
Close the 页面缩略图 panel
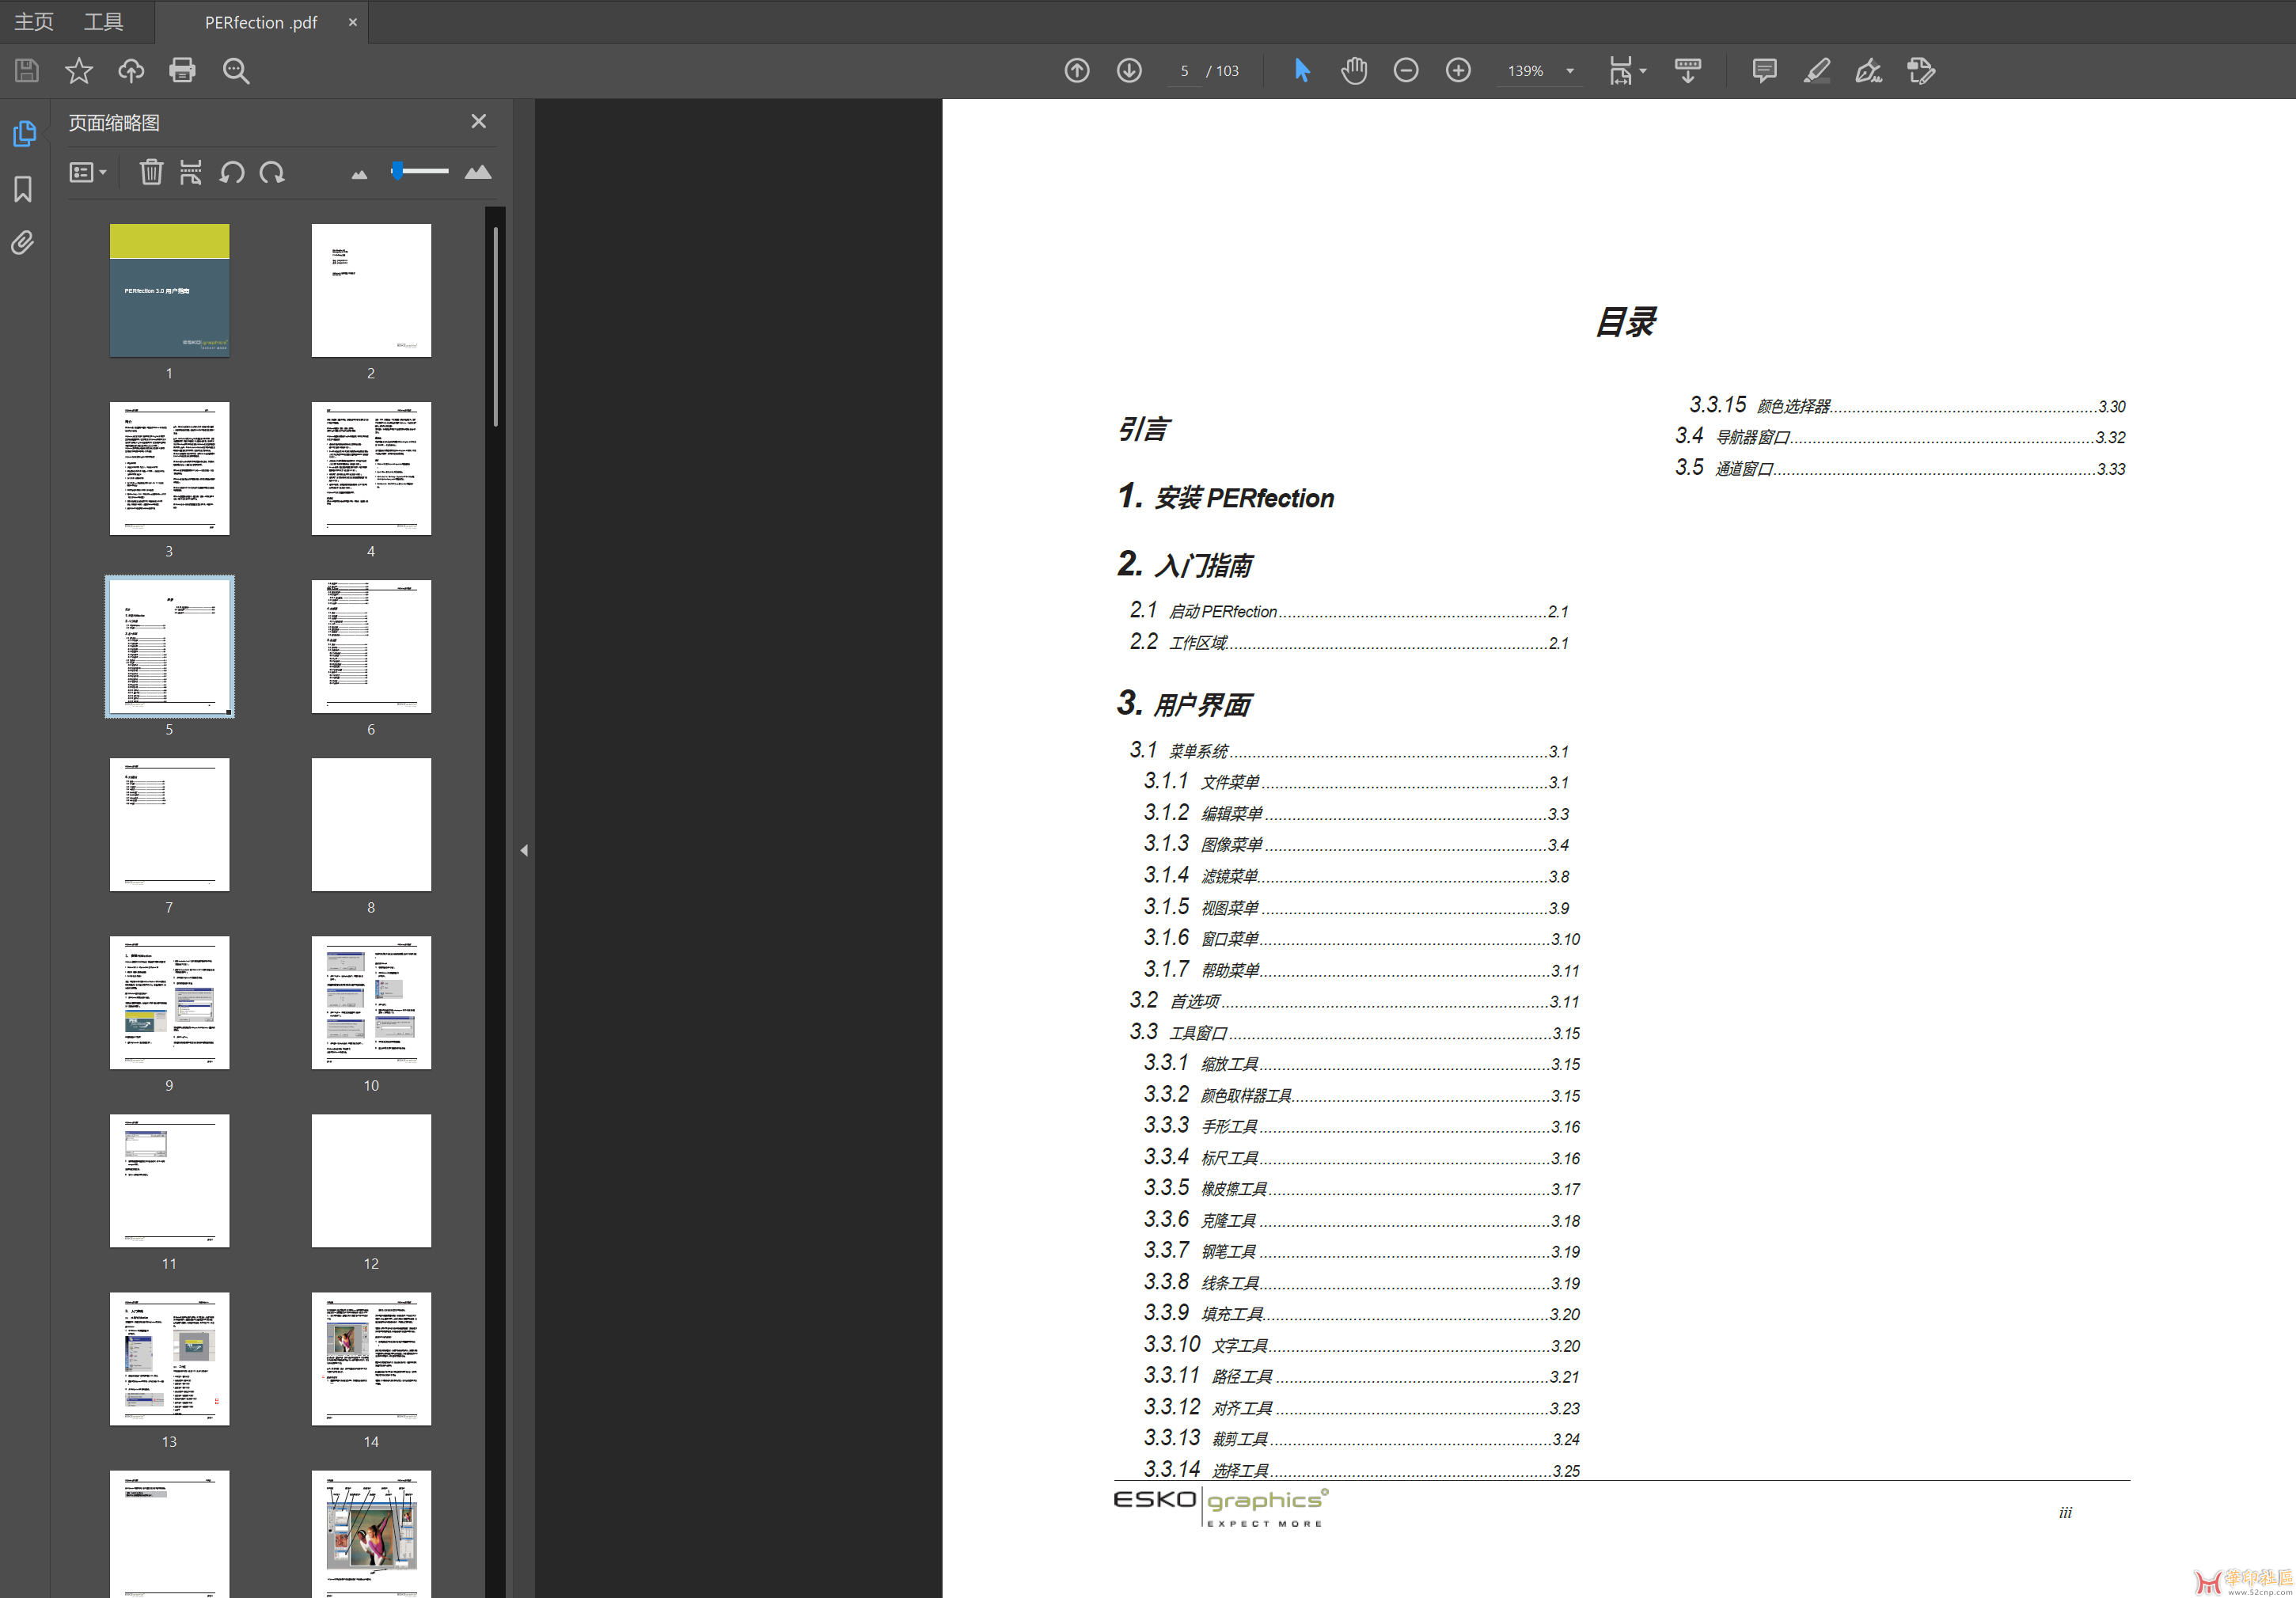pos(479,121)
